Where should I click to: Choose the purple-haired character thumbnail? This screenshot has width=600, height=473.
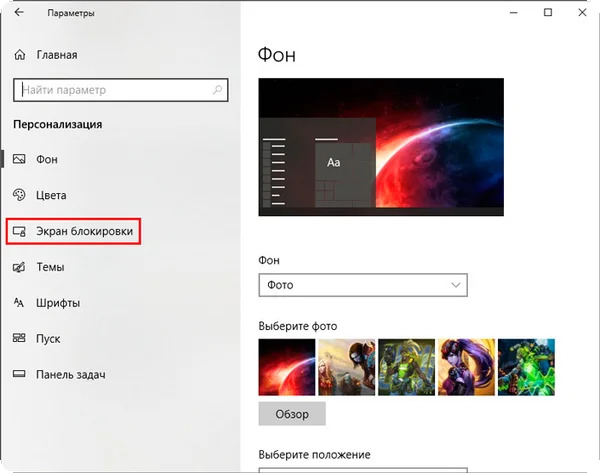[x=466, y=367]
